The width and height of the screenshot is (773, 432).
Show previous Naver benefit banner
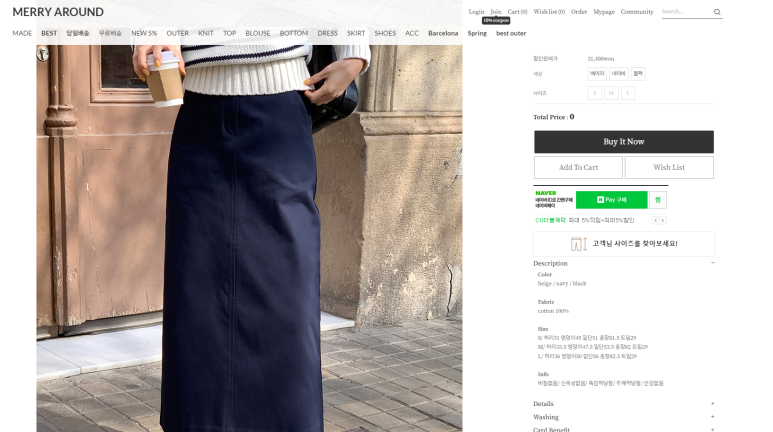tap(655, 220)
